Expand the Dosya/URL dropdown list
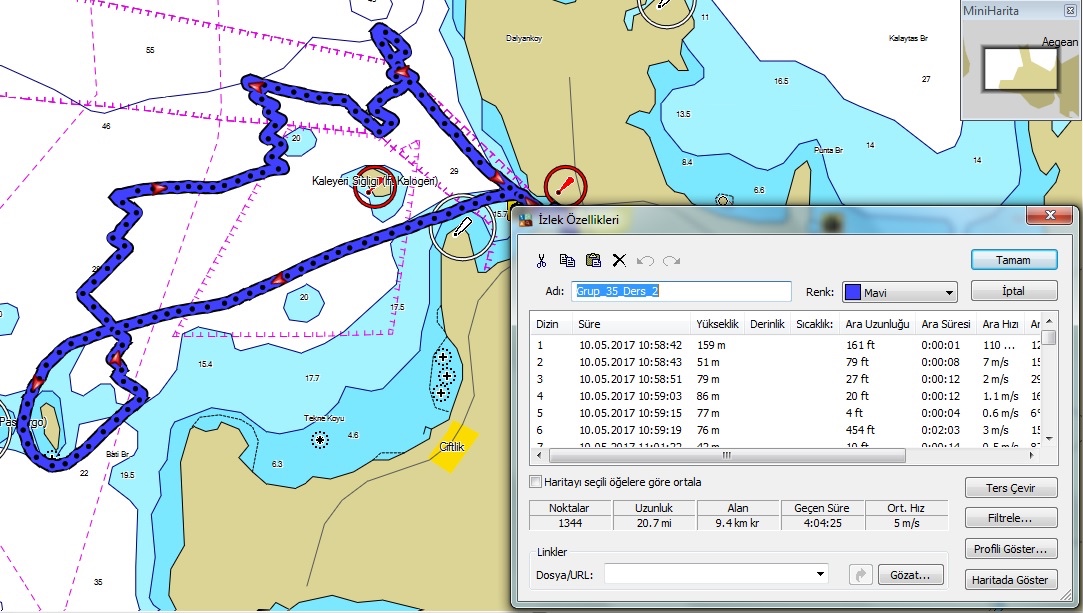 pos(820,574)
